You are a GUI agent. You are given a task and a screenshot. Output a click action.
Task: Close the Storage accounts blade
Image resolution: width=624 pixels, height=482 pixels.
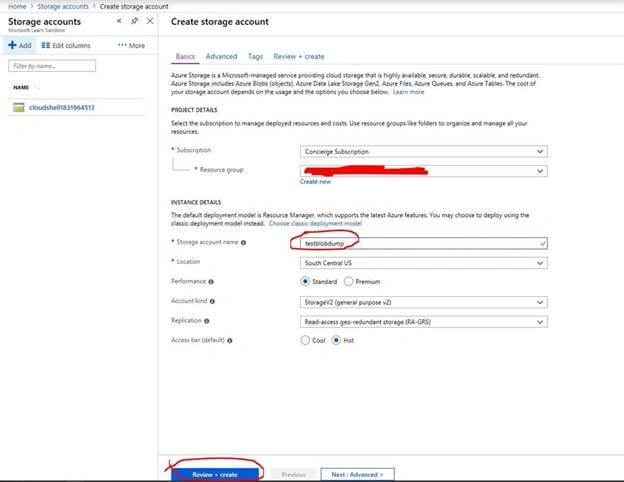[x=150, y=21]
